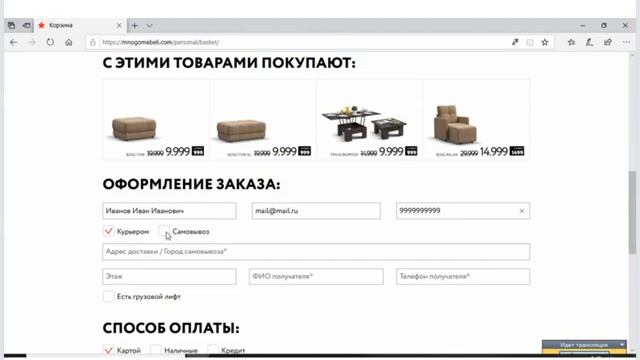Open the favorites hub icon
This screenshot has height=360, width=640.
coord(571,42)
